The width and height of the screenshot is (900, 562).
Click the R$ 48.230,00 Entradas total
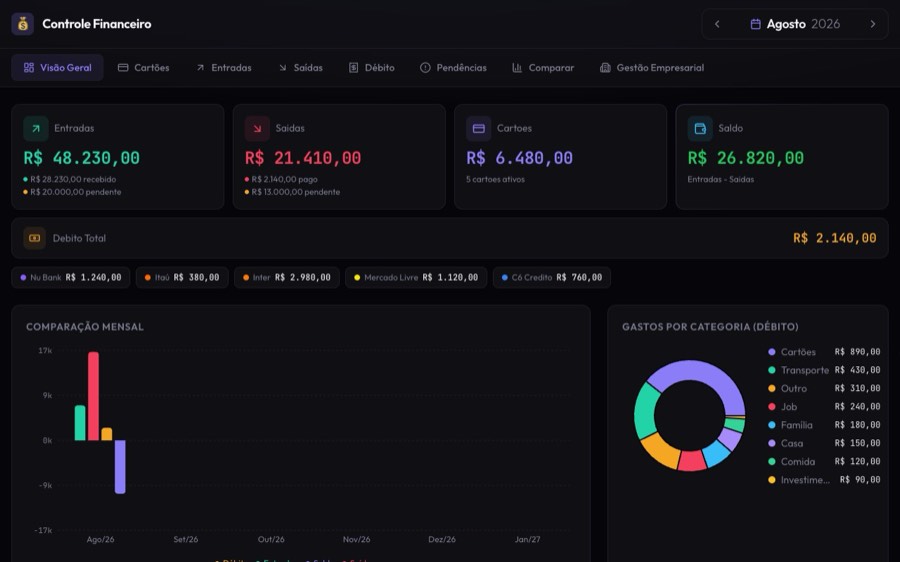click(82, 158)
